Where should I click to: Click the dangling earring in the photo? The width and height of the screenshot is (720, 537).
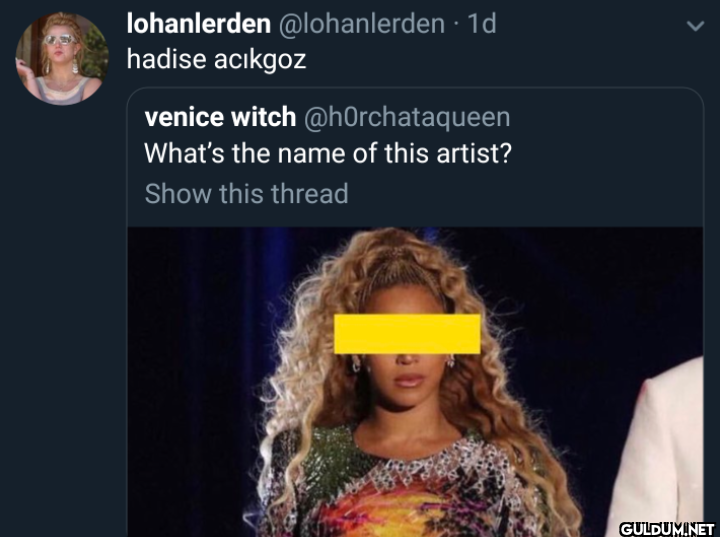[356, 365]
